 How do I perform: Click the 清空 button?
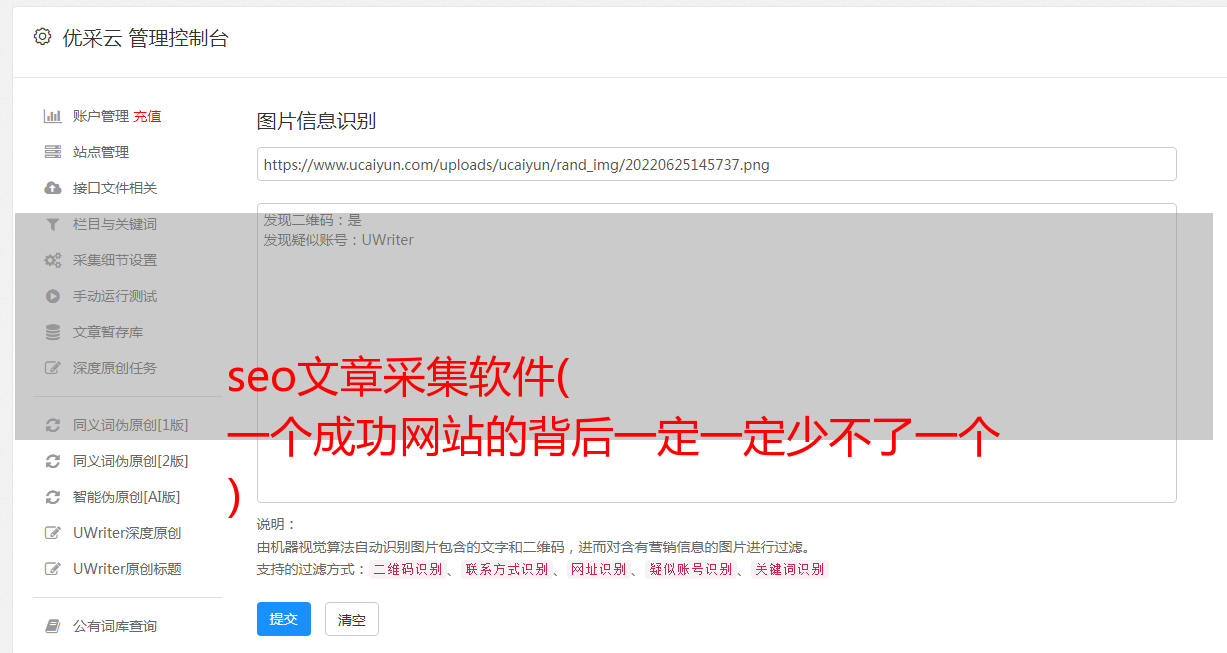[x=352, y=619]
